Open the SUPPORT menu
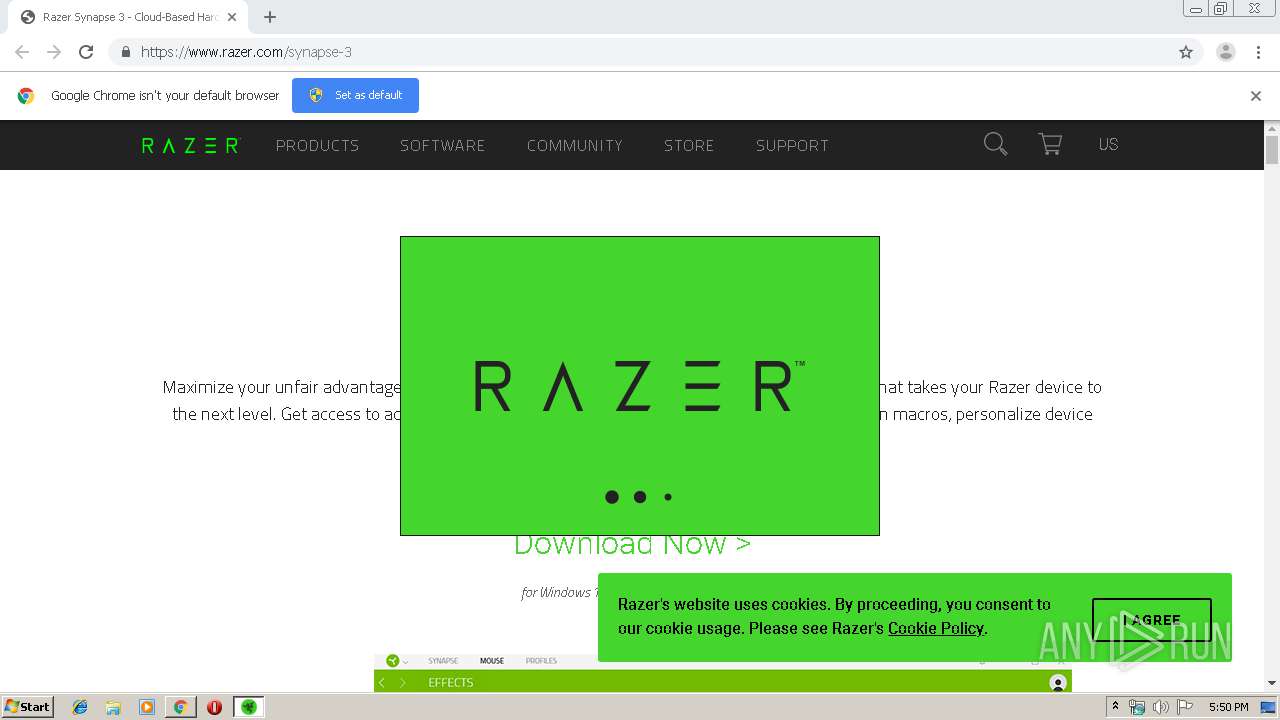The height and width of the screenshot is (720, 1280). pyautogui.click(x=792, y=145)
